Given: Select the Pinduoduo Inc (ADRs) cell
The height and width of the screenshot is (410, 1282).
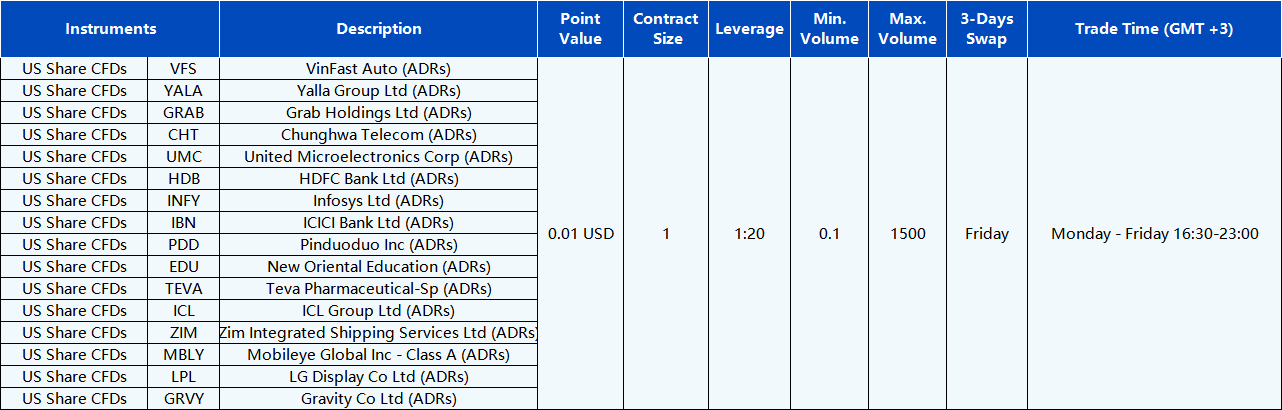Looking at the screenshot, I should pos(379,245).
